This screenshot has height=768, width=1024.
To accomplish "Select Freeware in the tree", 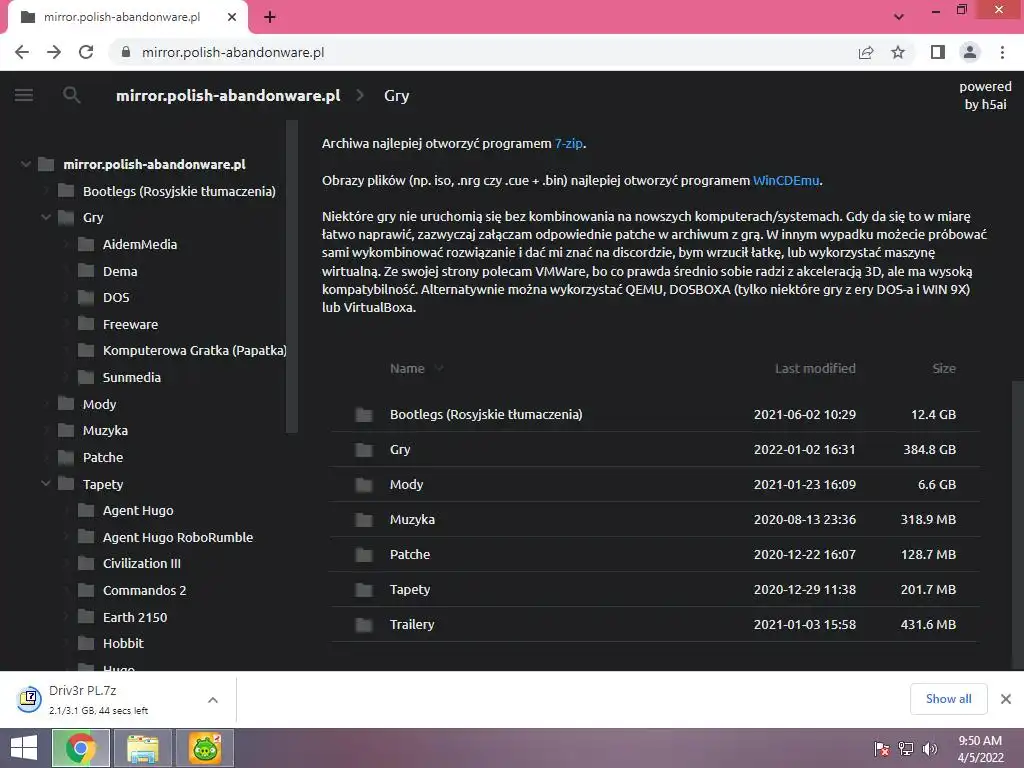I will (131, 324).
